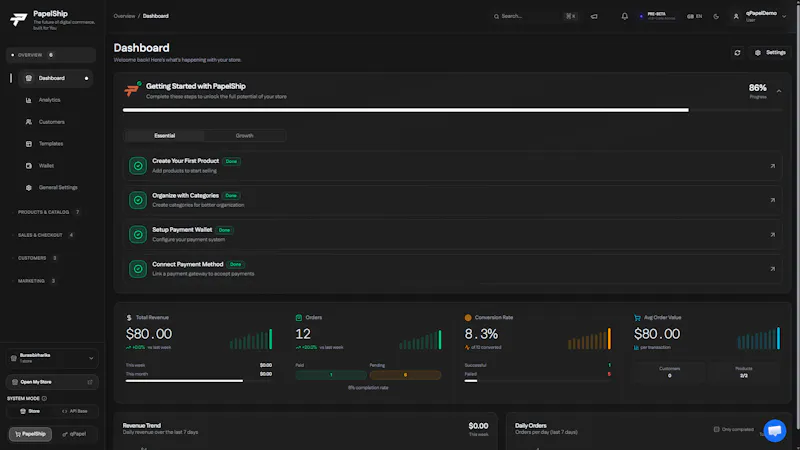This screenshot has height=450, width=800.
Task: Click the Templates icon
Action: click(x=29, y=144)
